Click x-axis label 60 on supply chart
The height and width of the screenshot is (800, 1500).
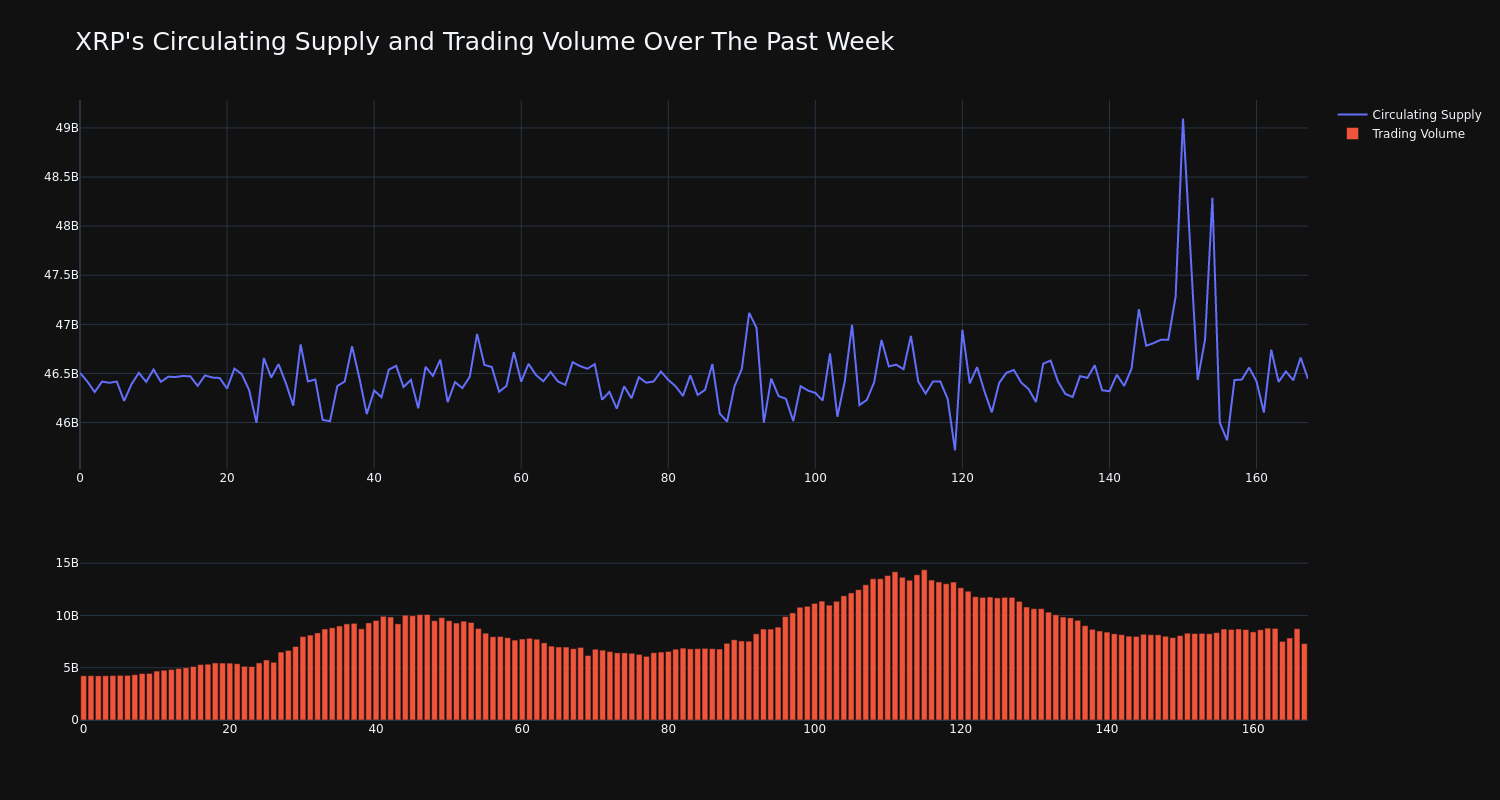521,478
